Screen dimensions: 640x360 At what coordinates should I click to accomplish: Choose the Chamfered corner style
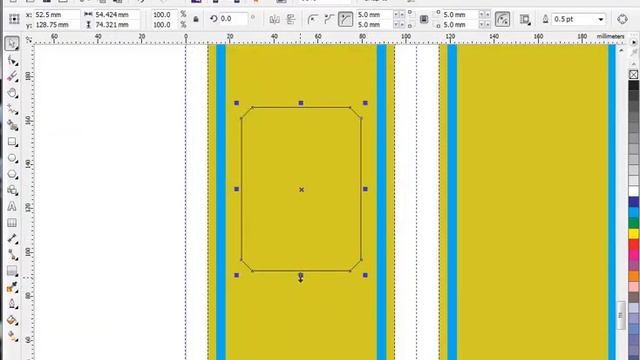point(345,19)
